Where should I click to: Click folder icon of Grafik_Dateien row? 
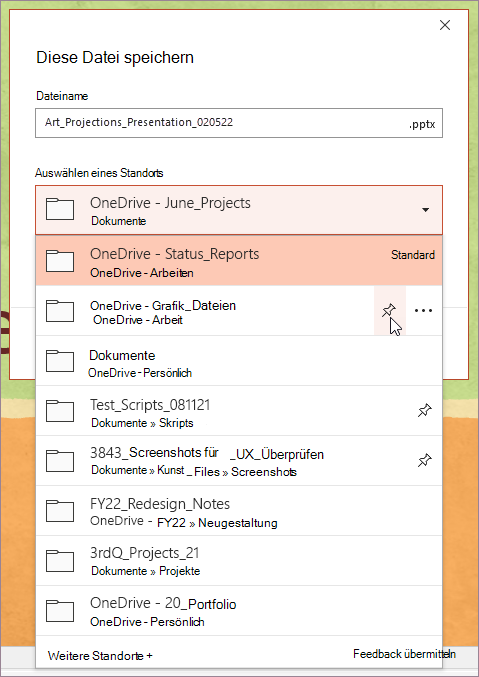point(60,311)
